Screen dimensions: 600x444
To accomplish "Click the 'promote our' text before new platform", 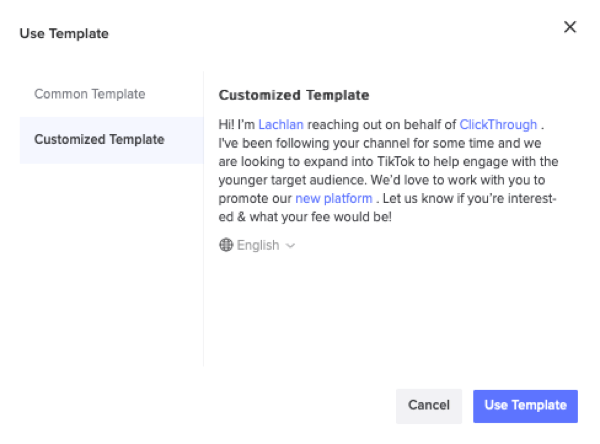I will [255, 199].
